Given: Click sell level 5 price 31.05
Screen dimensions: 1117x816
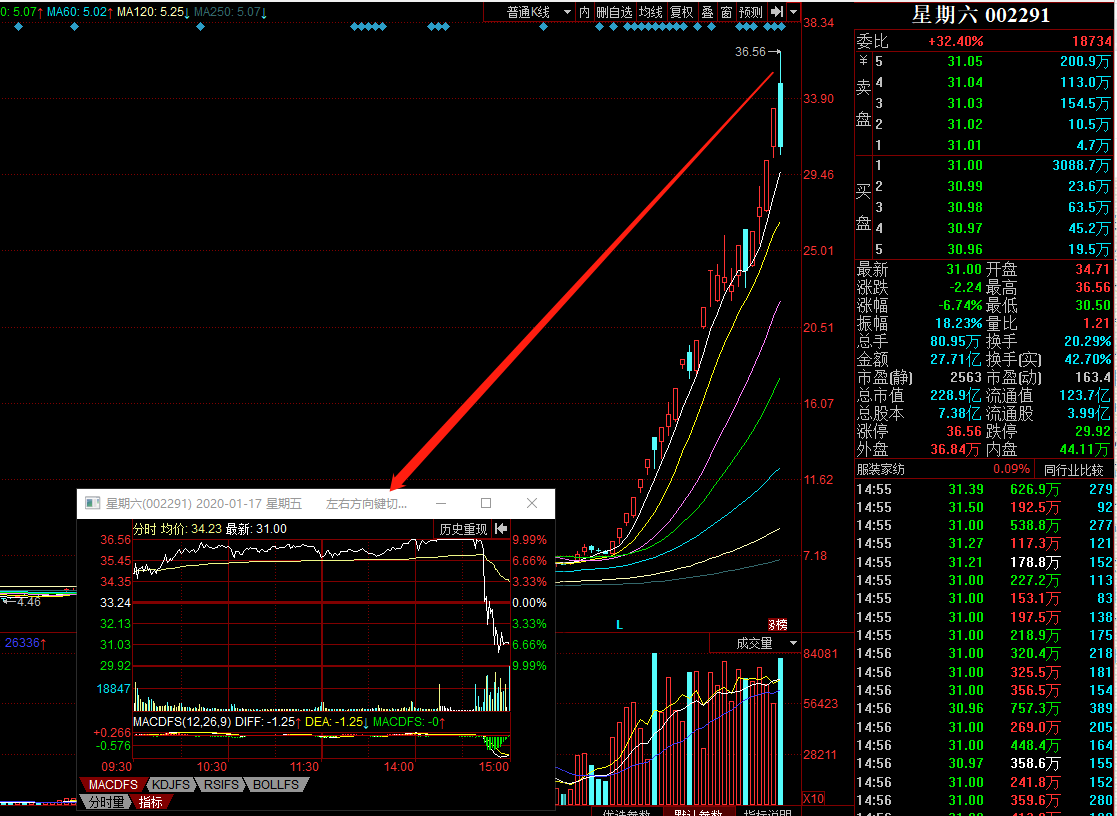Looking at the screenshot, I should point(965,61).
